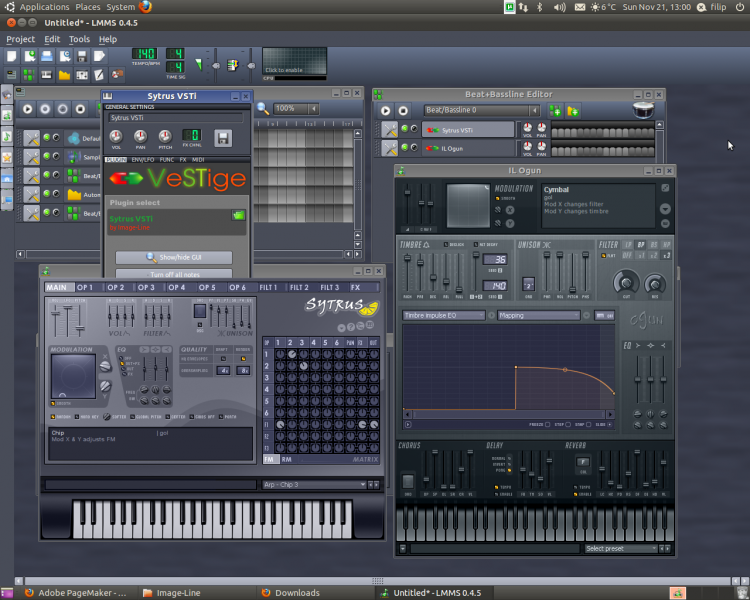
Task: Click the Song Editor stop button
Action: (x=80, y=109)
